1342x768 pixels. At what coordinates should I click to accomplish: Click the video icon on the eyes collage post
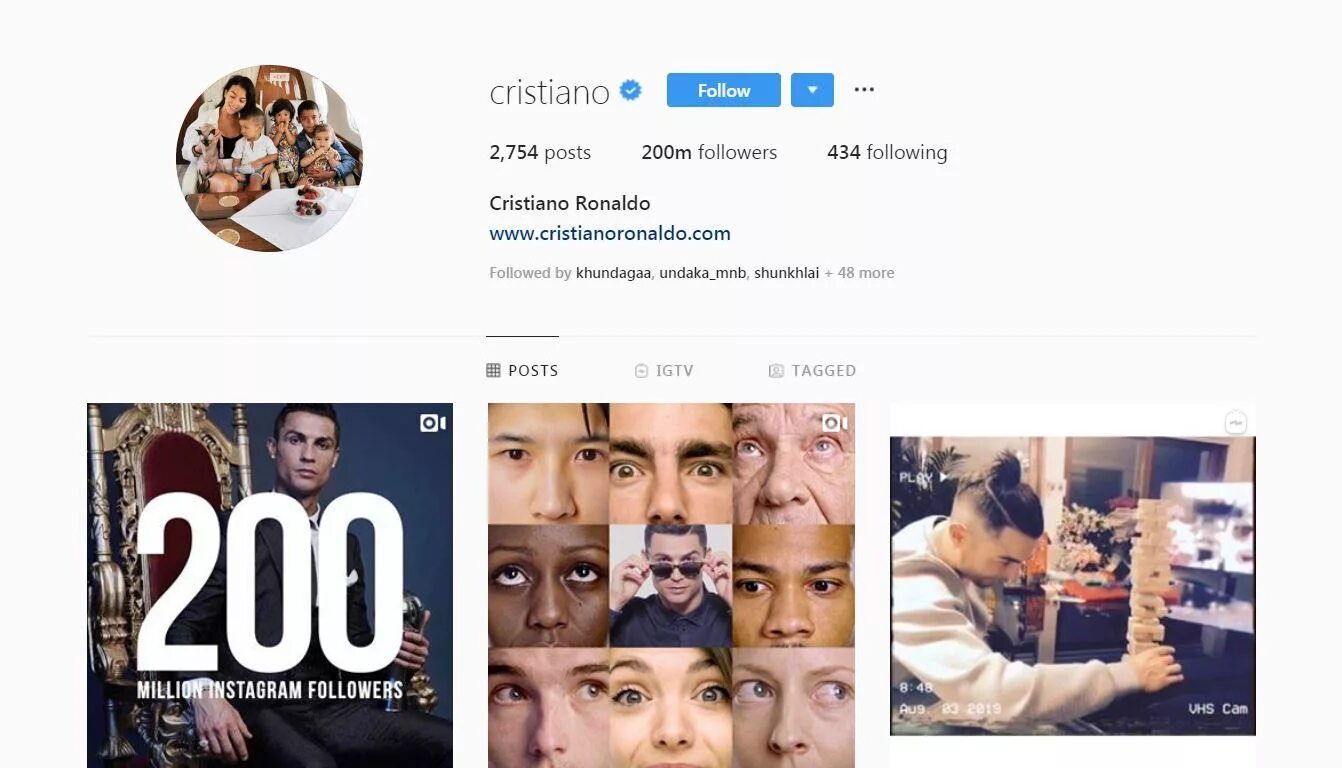pos(834,423)
